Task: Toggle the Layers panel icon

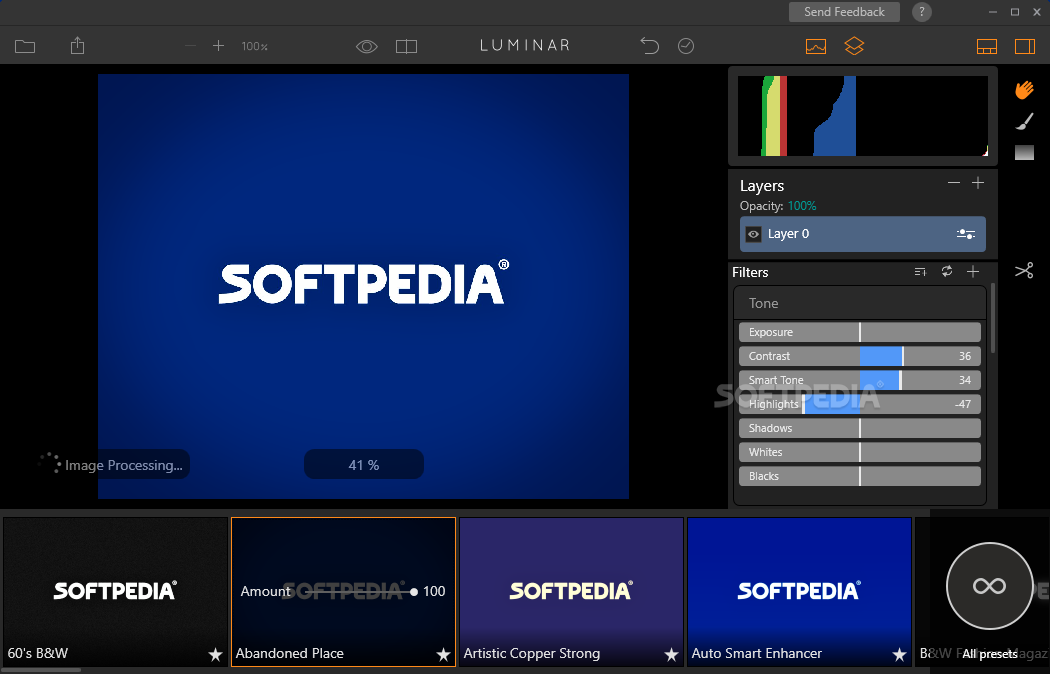Action: pyautogui.click(x=854, y=46)
